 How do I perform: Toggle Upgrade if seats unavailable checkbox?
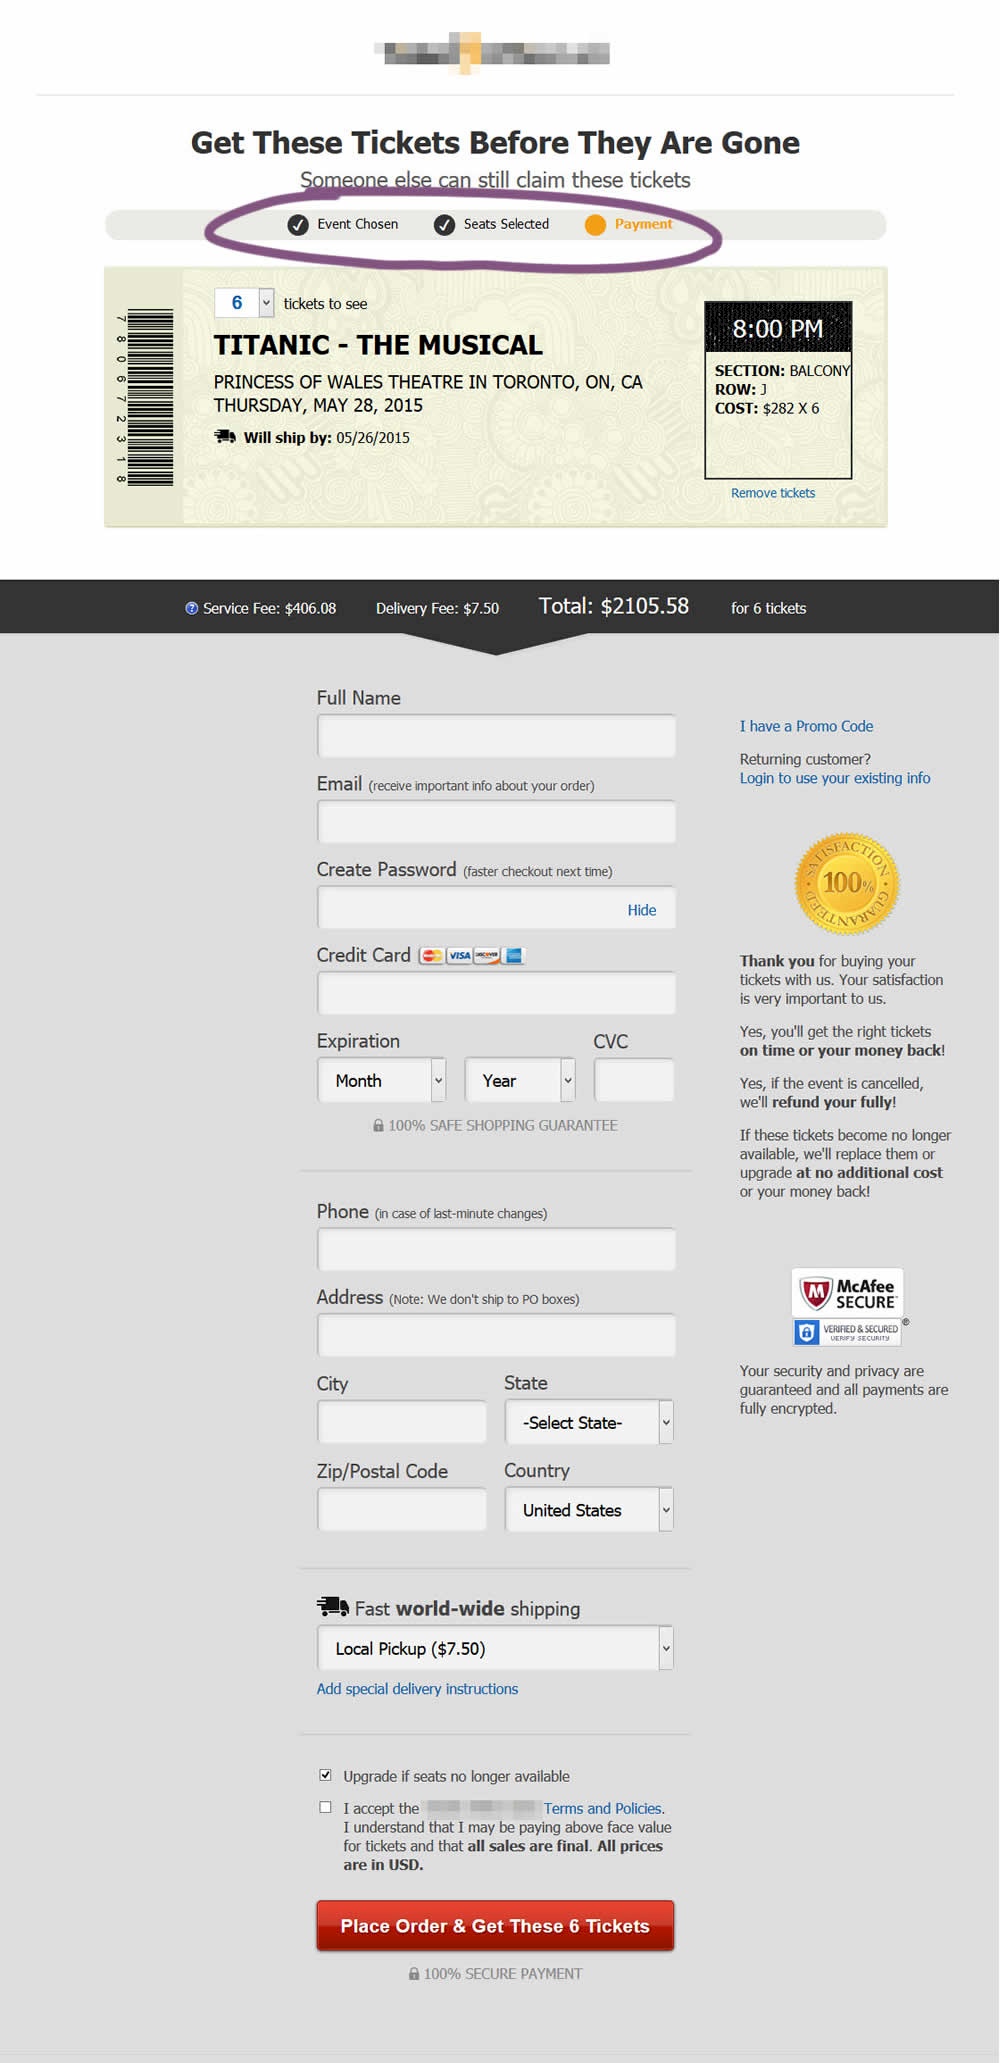coord(325,1775)
